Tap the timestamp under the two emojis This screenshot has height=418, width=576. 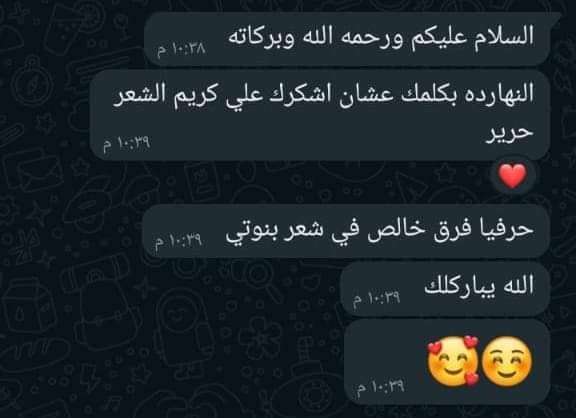(x=380, y=387)
